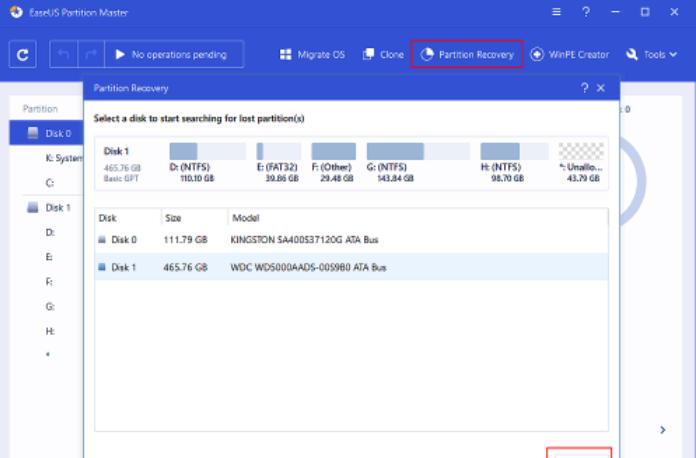
Task: Click WDC WD5000AADS ATA Bus model
Action: (308, 267)
